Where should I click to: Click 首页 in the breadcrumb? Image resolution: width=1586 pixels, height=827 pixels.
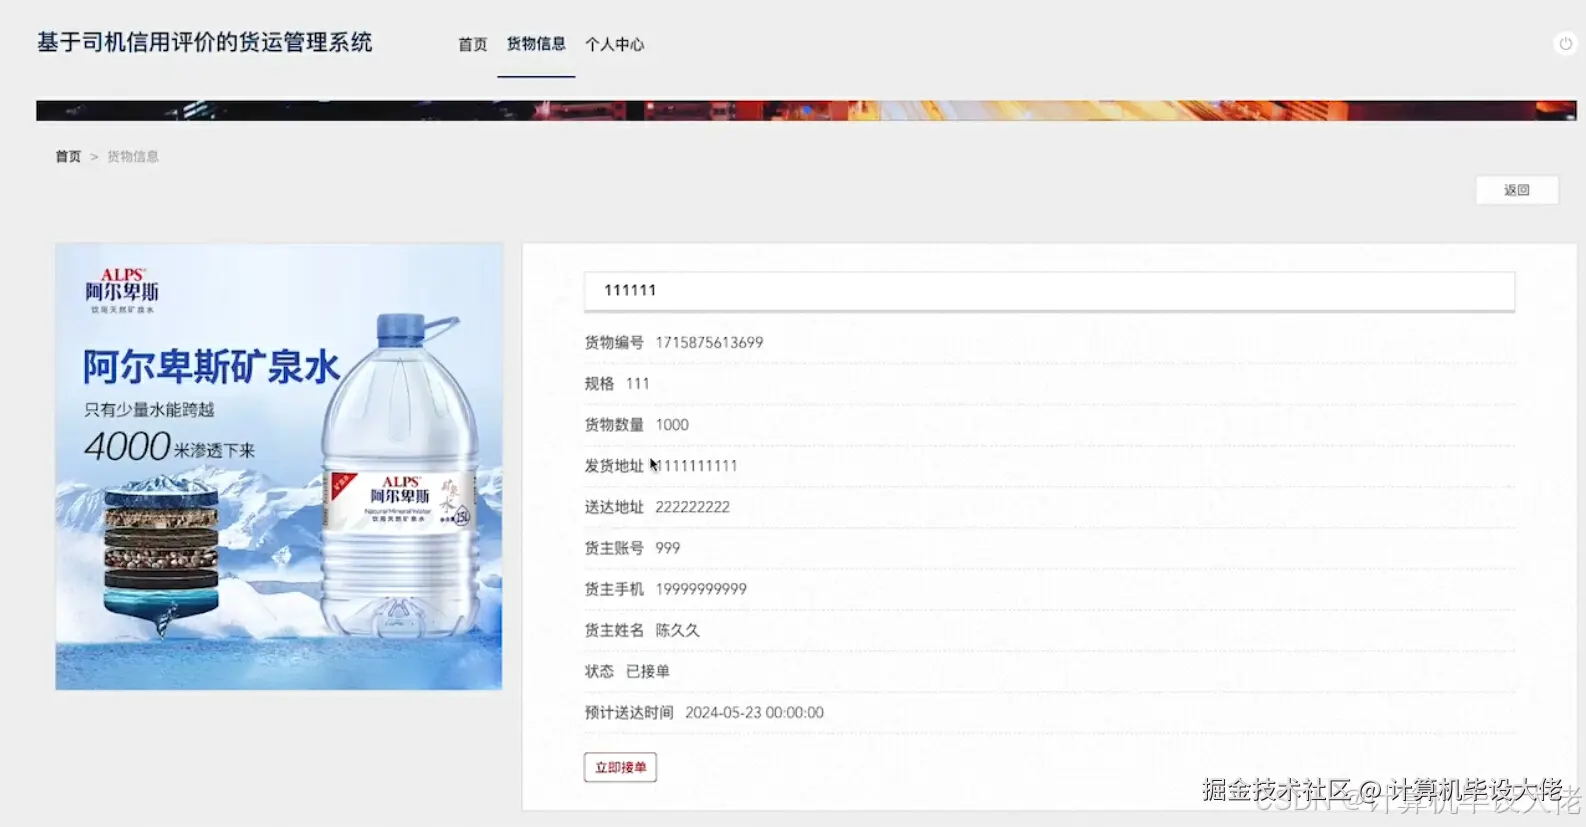pyautogui.click(x=68, y=156)
